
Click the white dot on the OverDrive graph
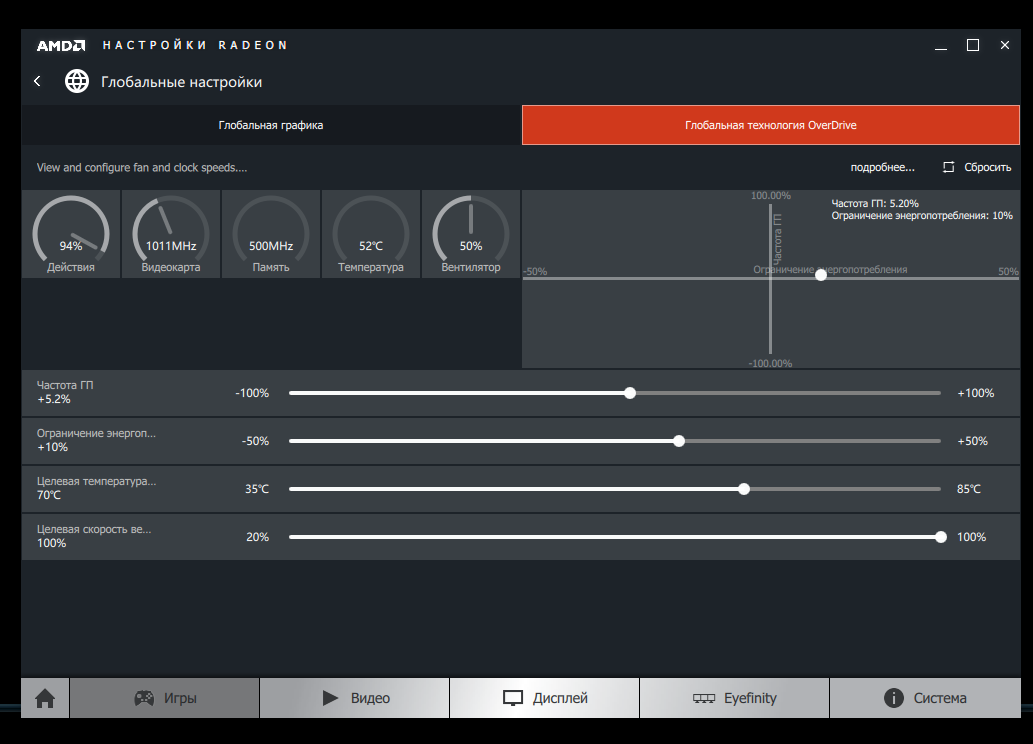pos(821,275)
